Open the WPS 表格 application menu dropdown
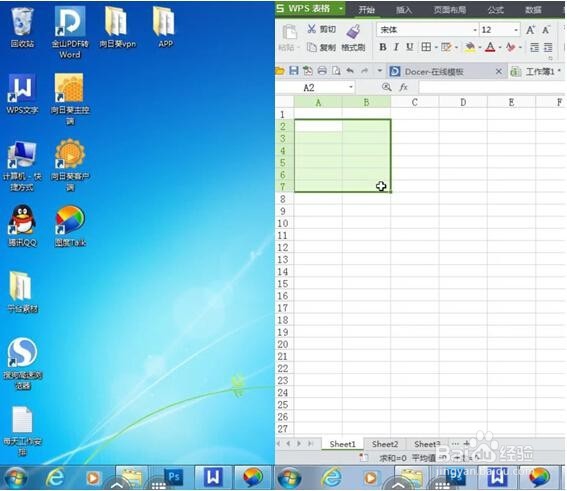 point(341,8)
